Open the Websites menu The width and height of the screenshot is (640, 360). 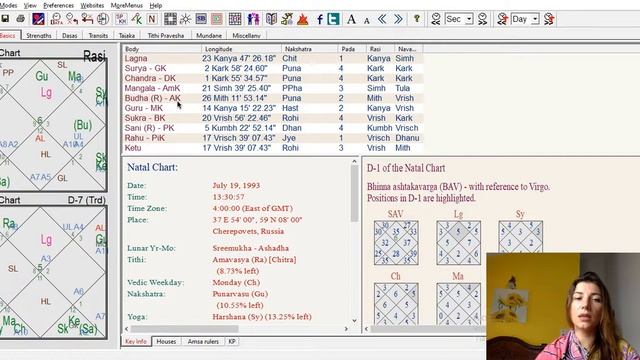click(x=92, y=5)
